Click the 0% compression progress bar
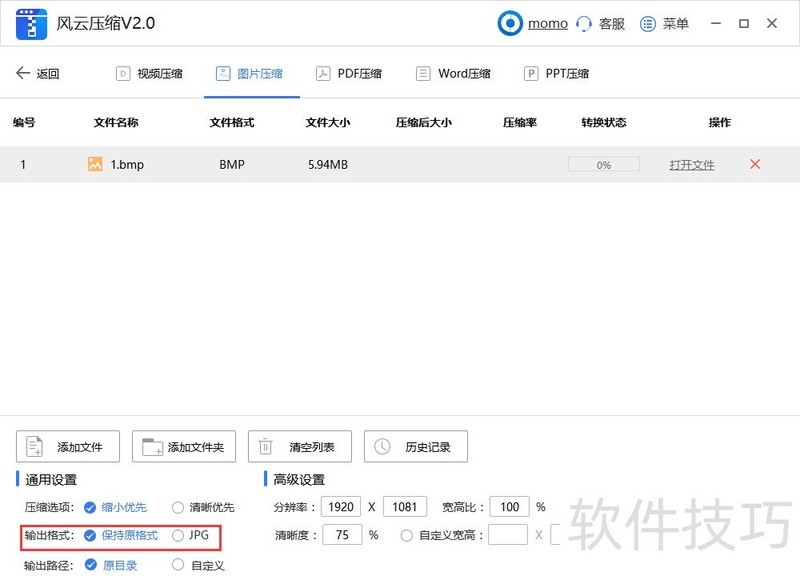This screenshot has width=800, height=584. click(603, 164)
